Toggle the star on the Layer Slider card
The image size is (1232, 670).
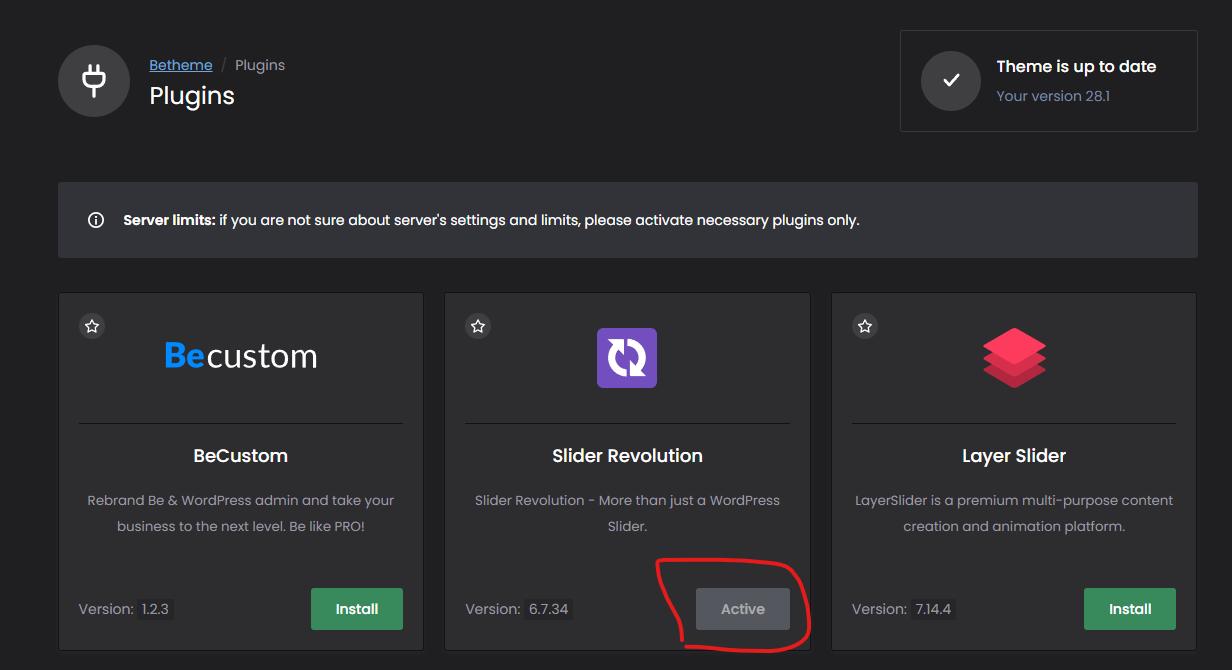pyautogui.click(x=865, y=326)
